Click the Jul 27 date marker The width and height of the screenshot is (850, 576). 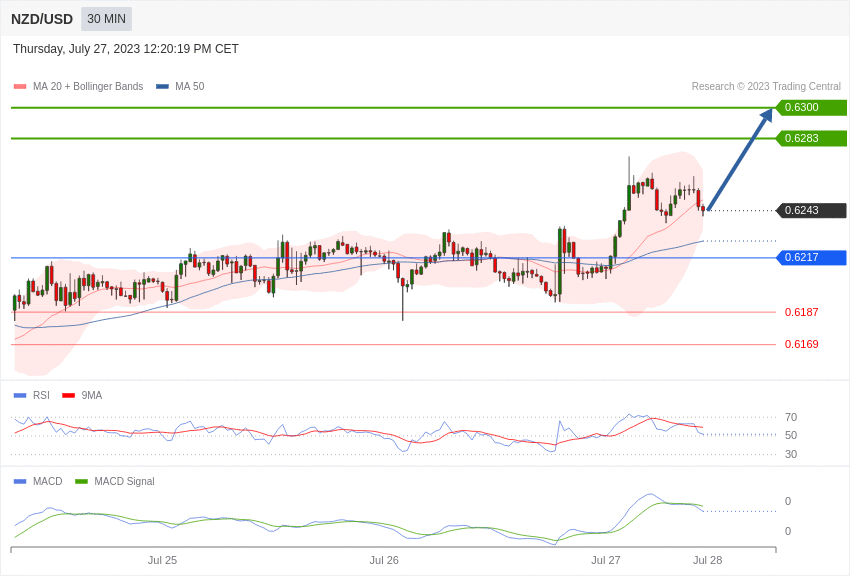[606, 560]
